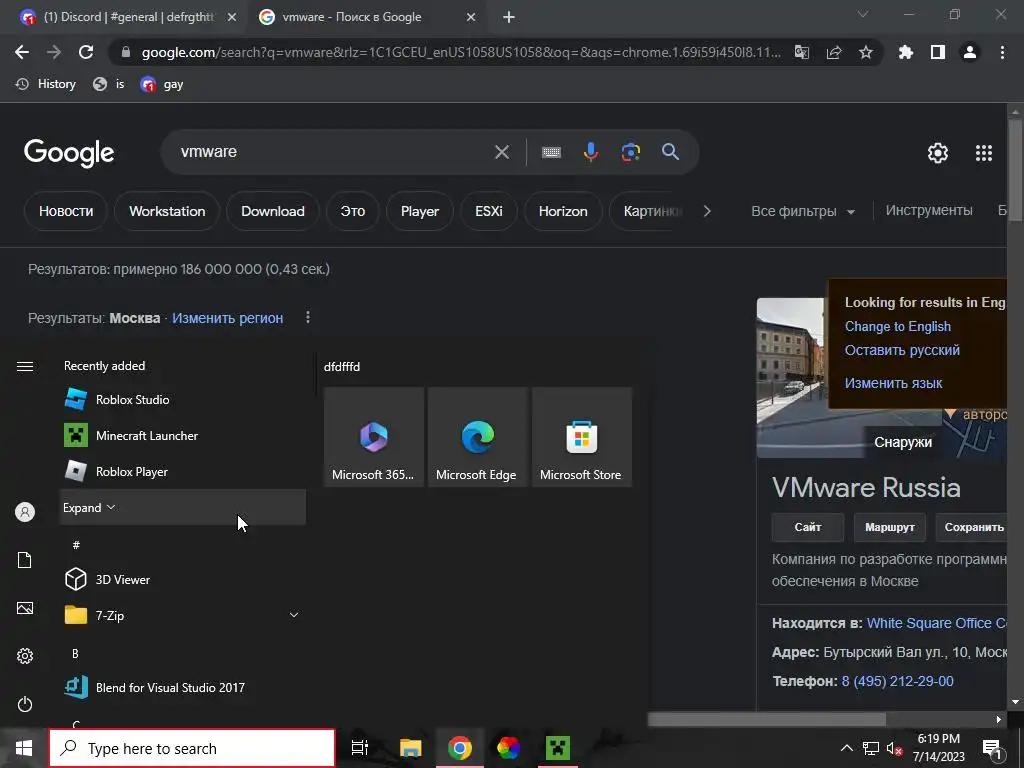Open Инструменты search tools
This screenshot has height=768, width=1024.
[929, 210]
